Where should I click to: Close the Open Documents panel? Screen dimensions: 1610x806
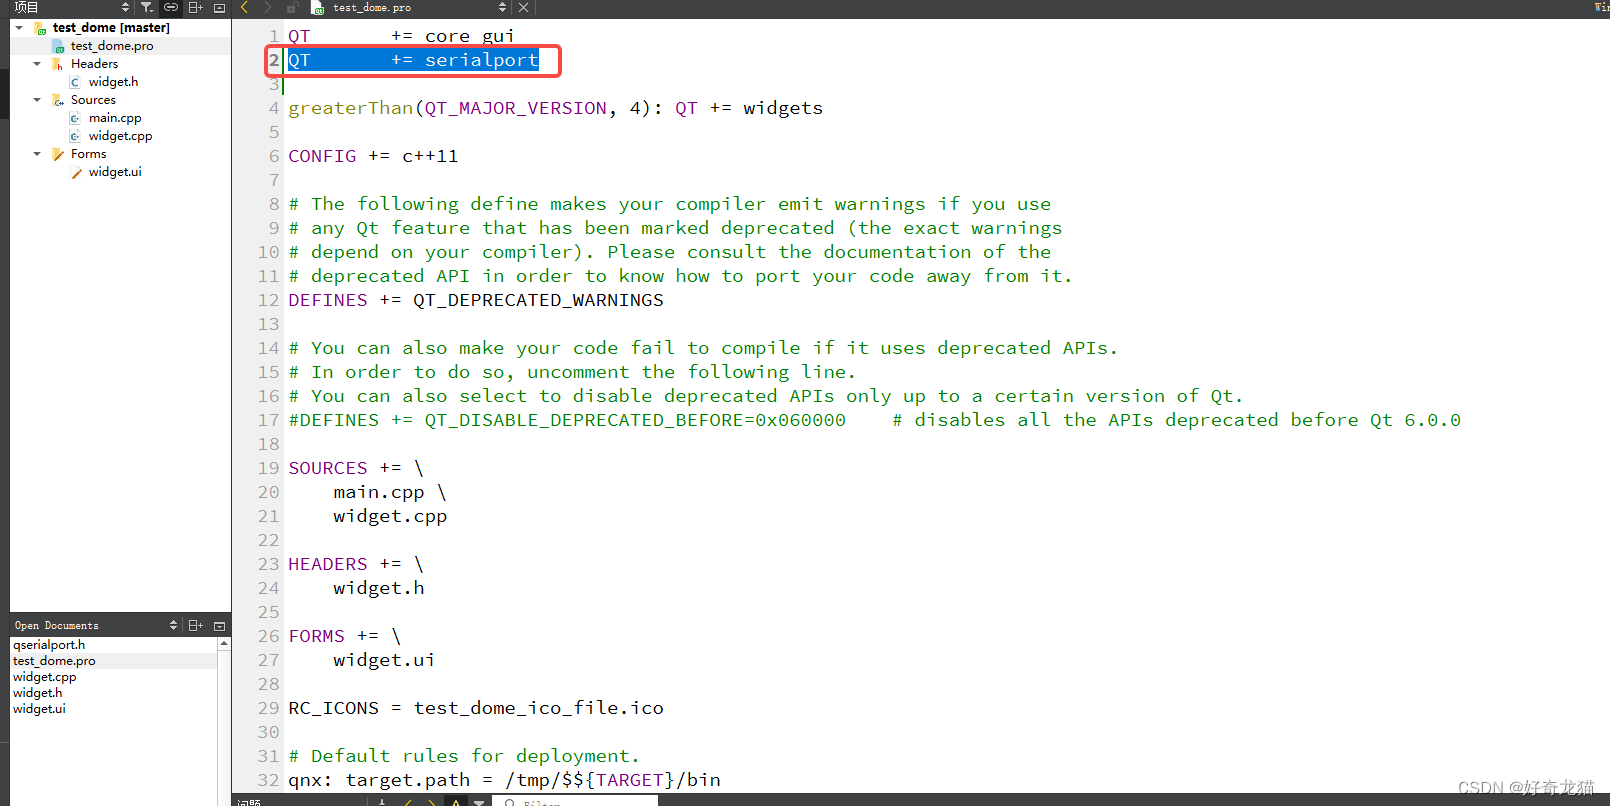click(220, 625)
